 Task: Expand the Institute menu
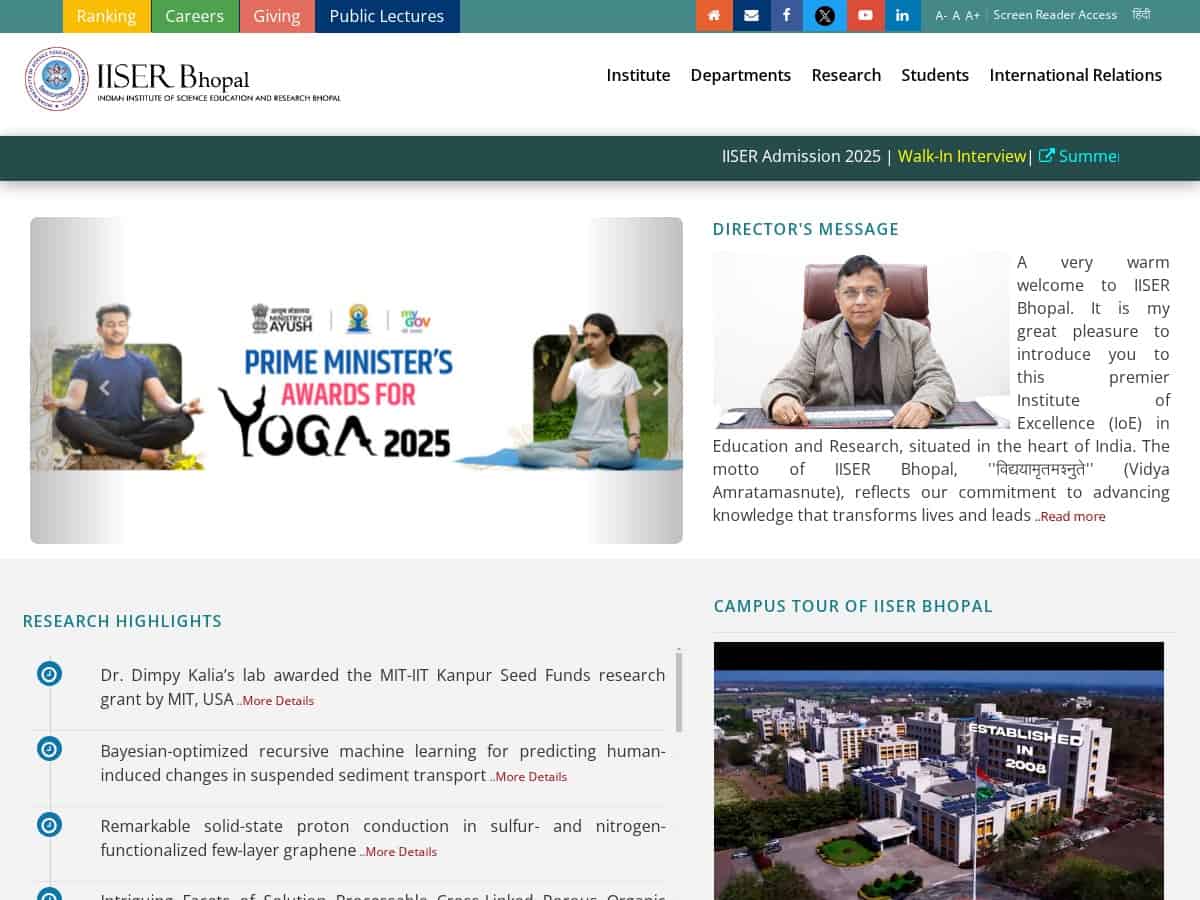coord(638,75)
